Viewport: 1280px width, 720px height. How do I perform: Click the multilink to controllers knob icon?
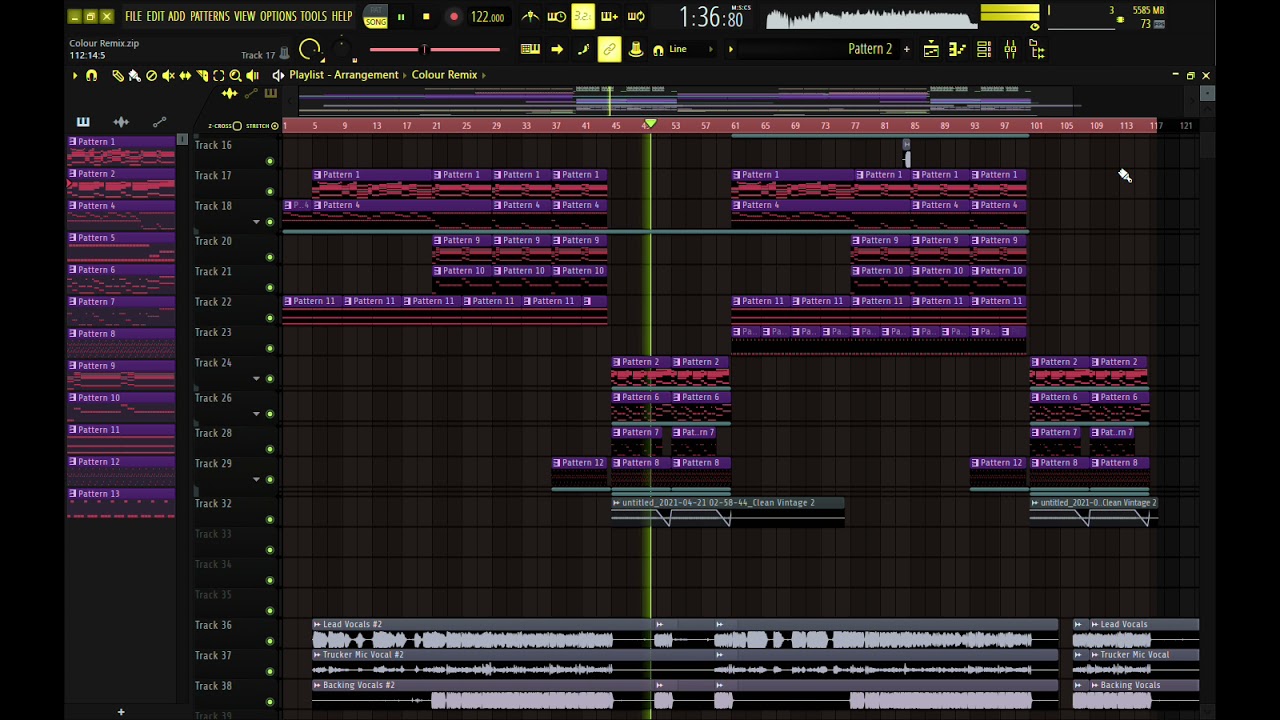pos(635,49)
